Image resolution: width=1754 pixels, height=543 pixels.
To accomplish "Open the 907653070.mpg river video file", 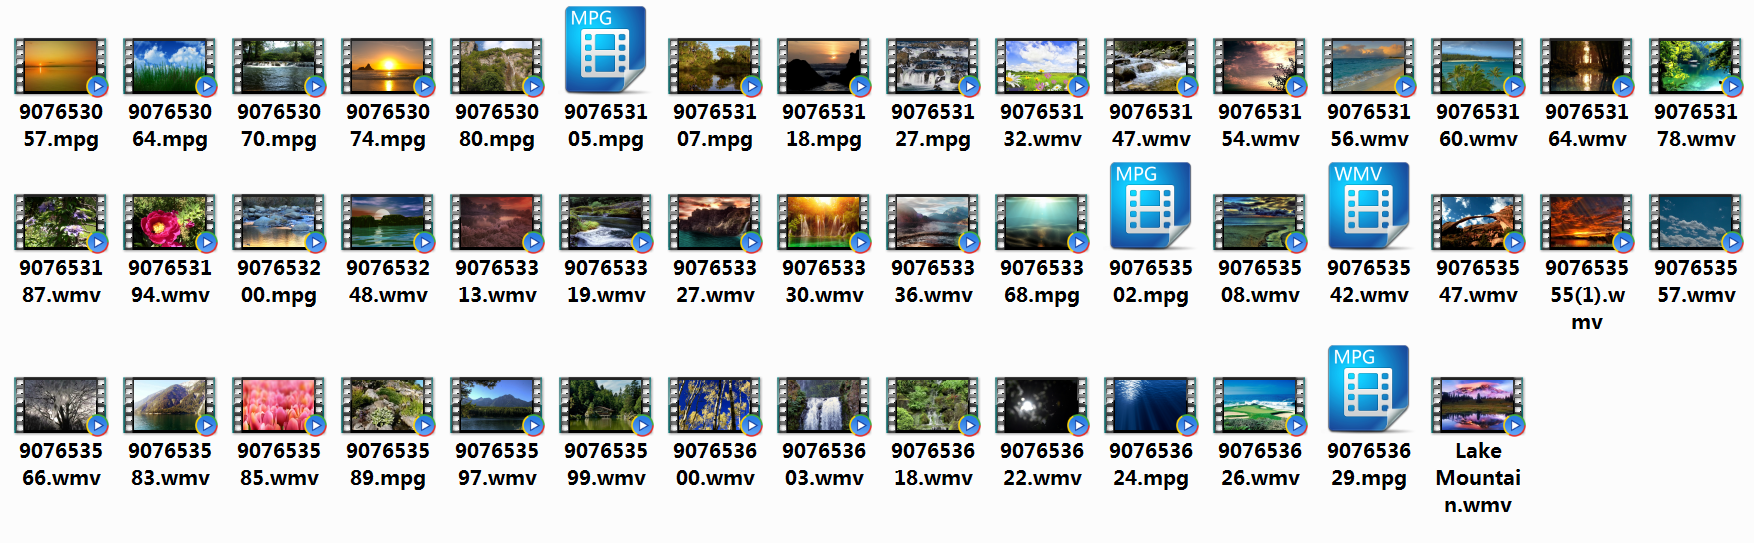I will 279,67.
